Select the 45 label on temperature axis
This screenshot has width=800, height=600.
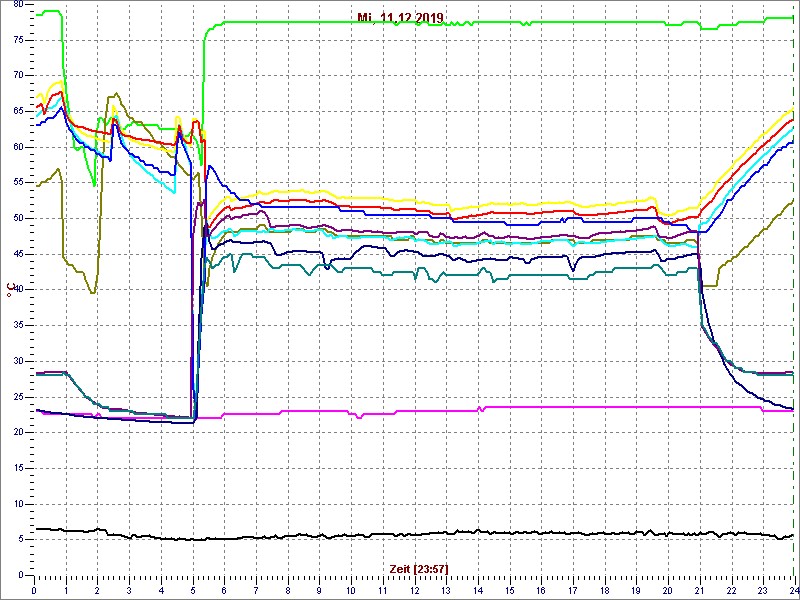click(x=18, y=254)
